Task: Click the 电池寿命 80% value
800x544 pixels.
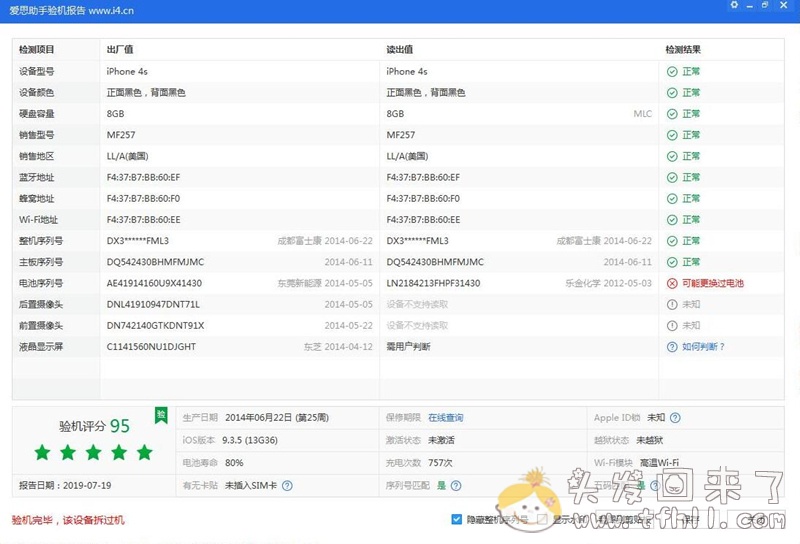Action: [234, 463]
